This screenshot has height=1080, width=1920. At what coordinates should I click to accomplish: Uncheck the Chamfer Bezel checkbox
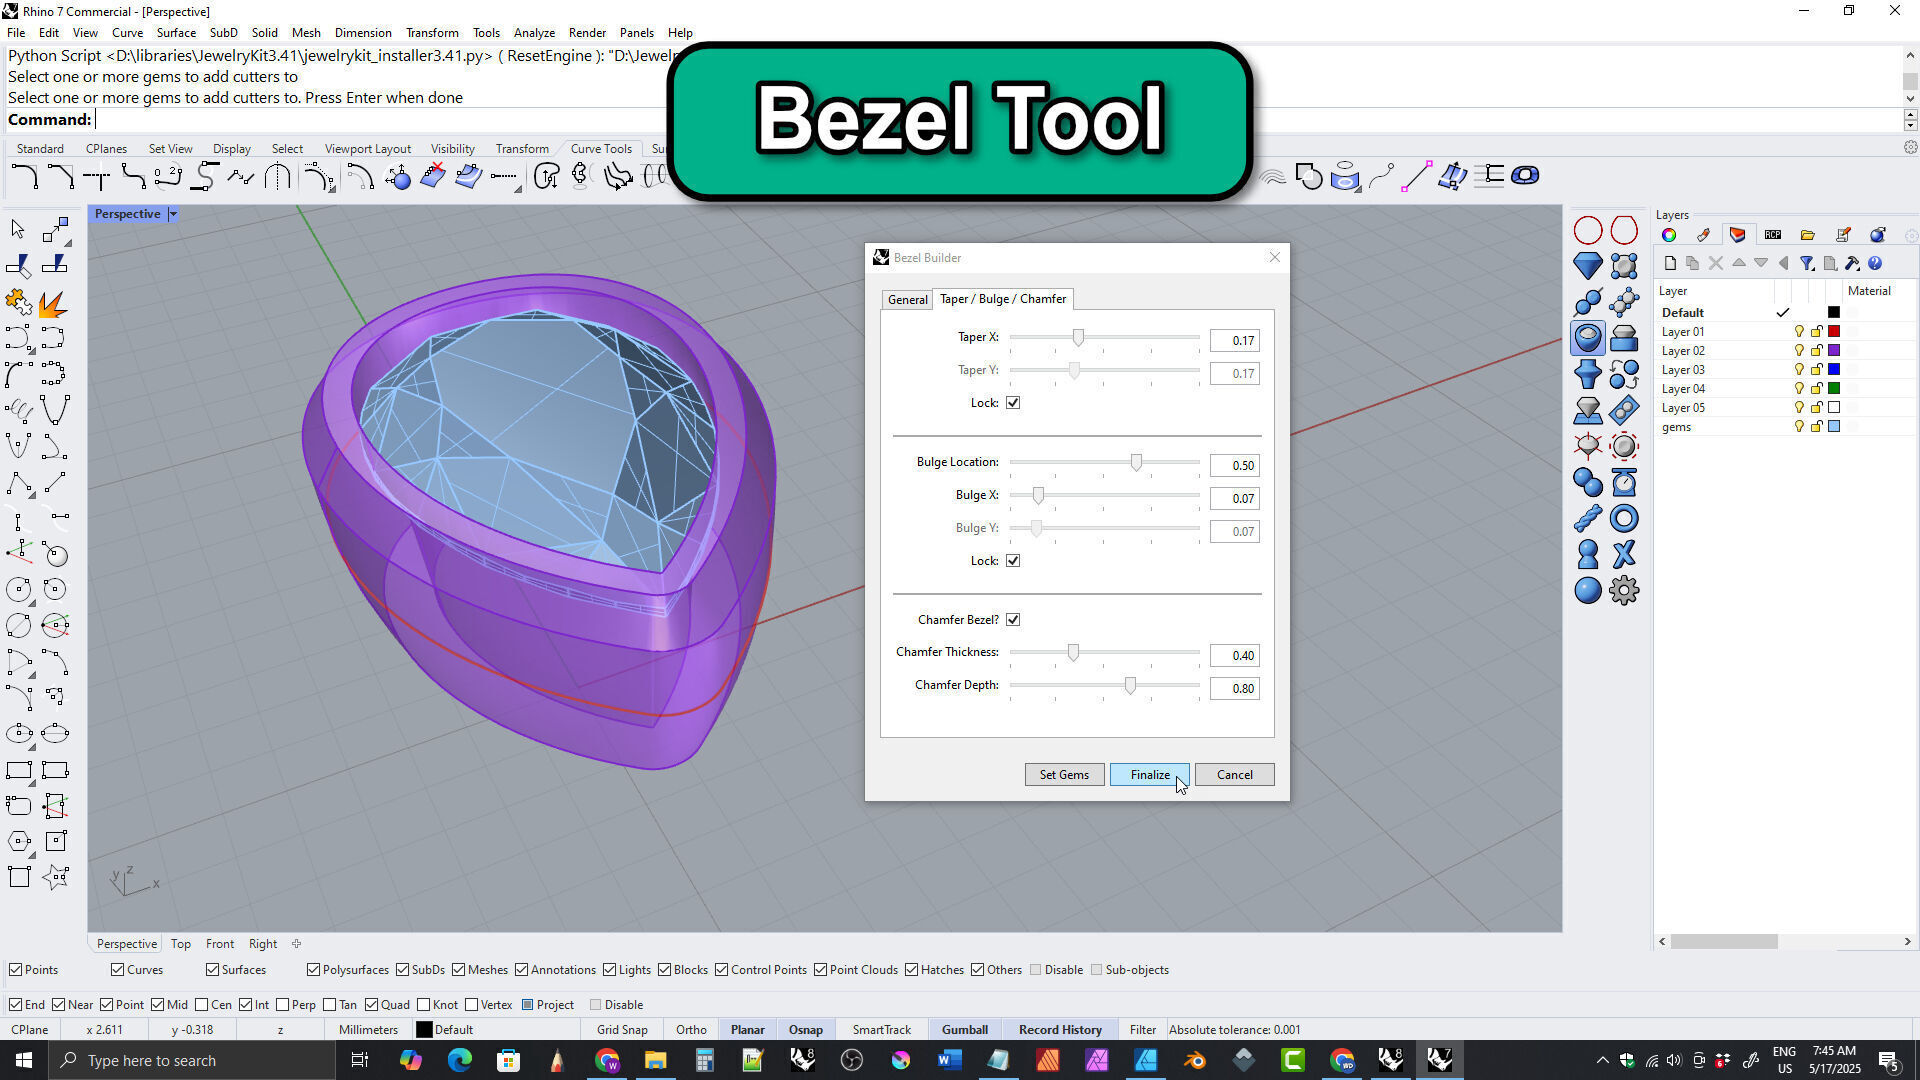point(1013,620)
